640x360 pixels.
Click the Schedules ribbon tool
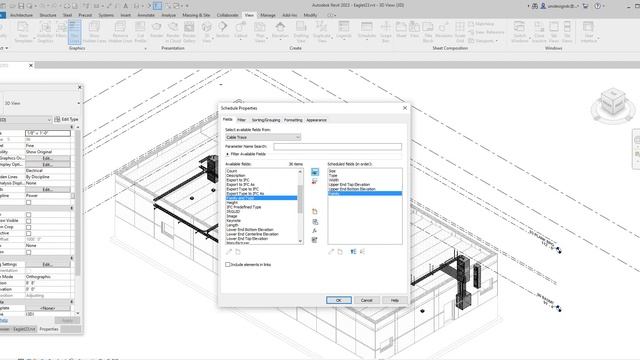pos(367,32)
